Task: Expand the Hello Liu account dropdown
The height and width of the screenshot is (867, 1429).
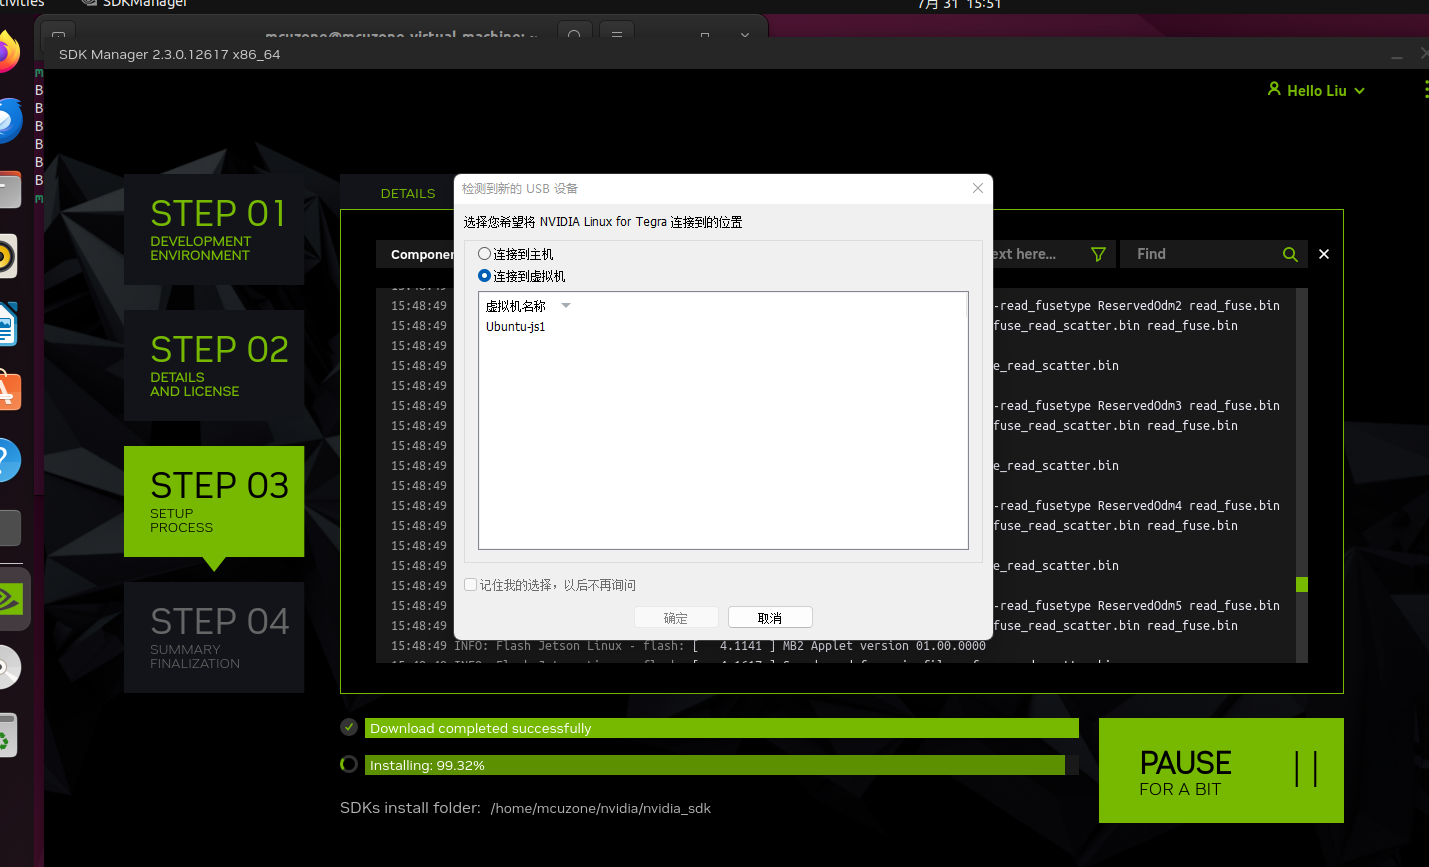Action: coord(1359,91)
